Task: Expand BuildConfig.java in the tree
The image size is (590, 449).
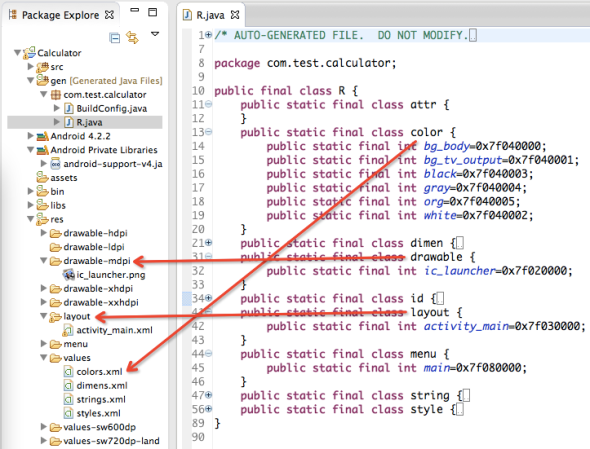Action: [x=57, y=108]
